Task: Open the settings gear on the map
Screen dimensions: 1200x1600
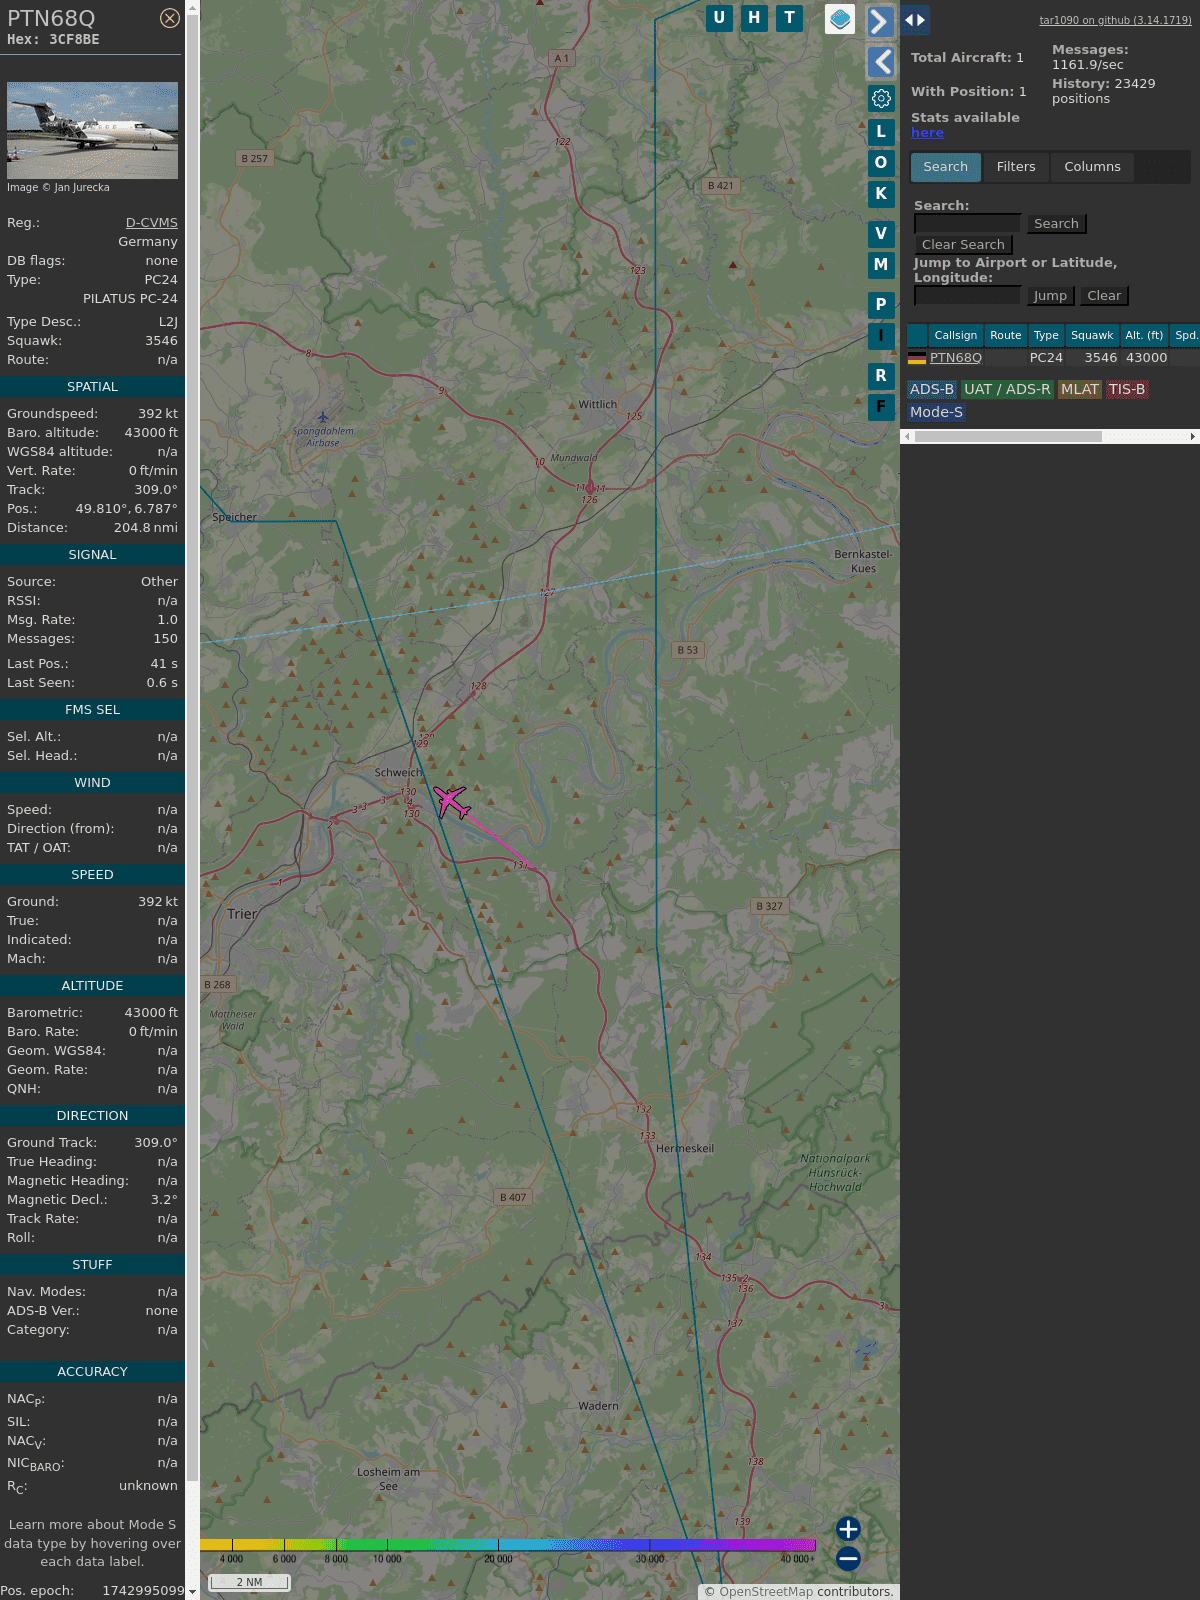Action: (x=881, y=98)
